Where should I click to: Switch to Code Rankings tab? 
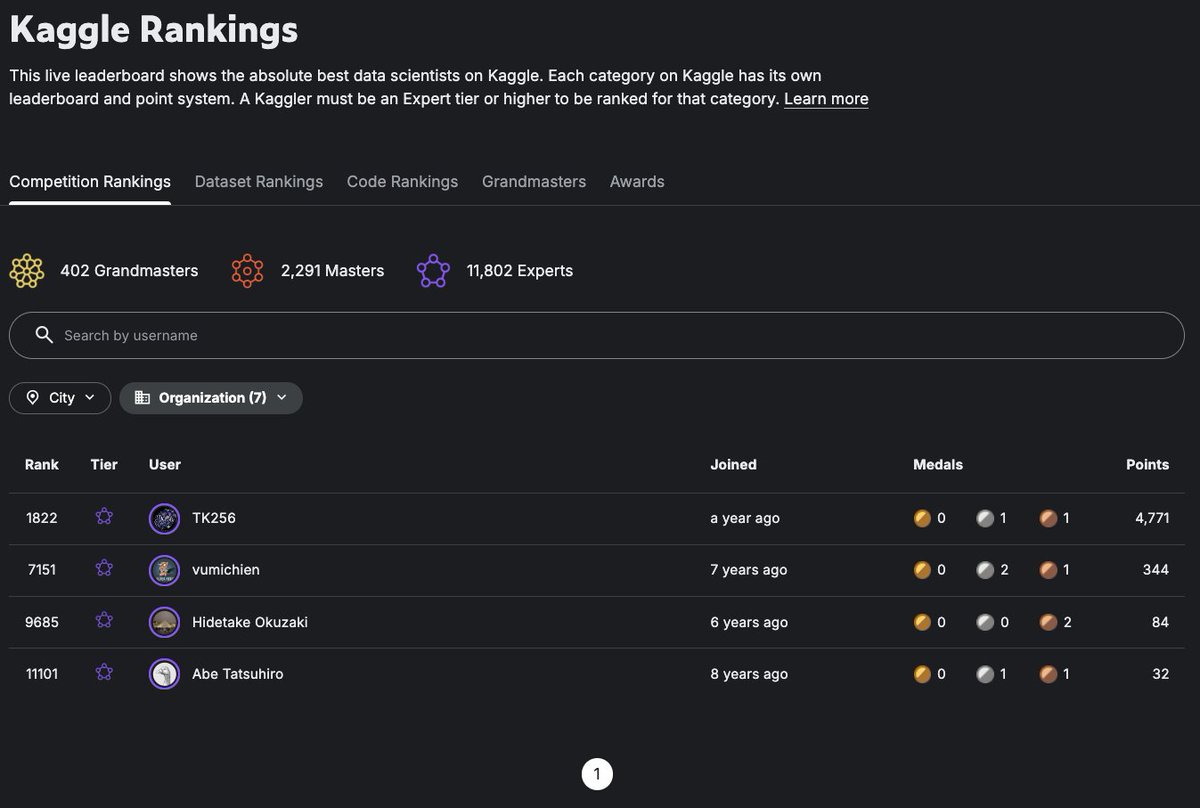click(402, 181)
